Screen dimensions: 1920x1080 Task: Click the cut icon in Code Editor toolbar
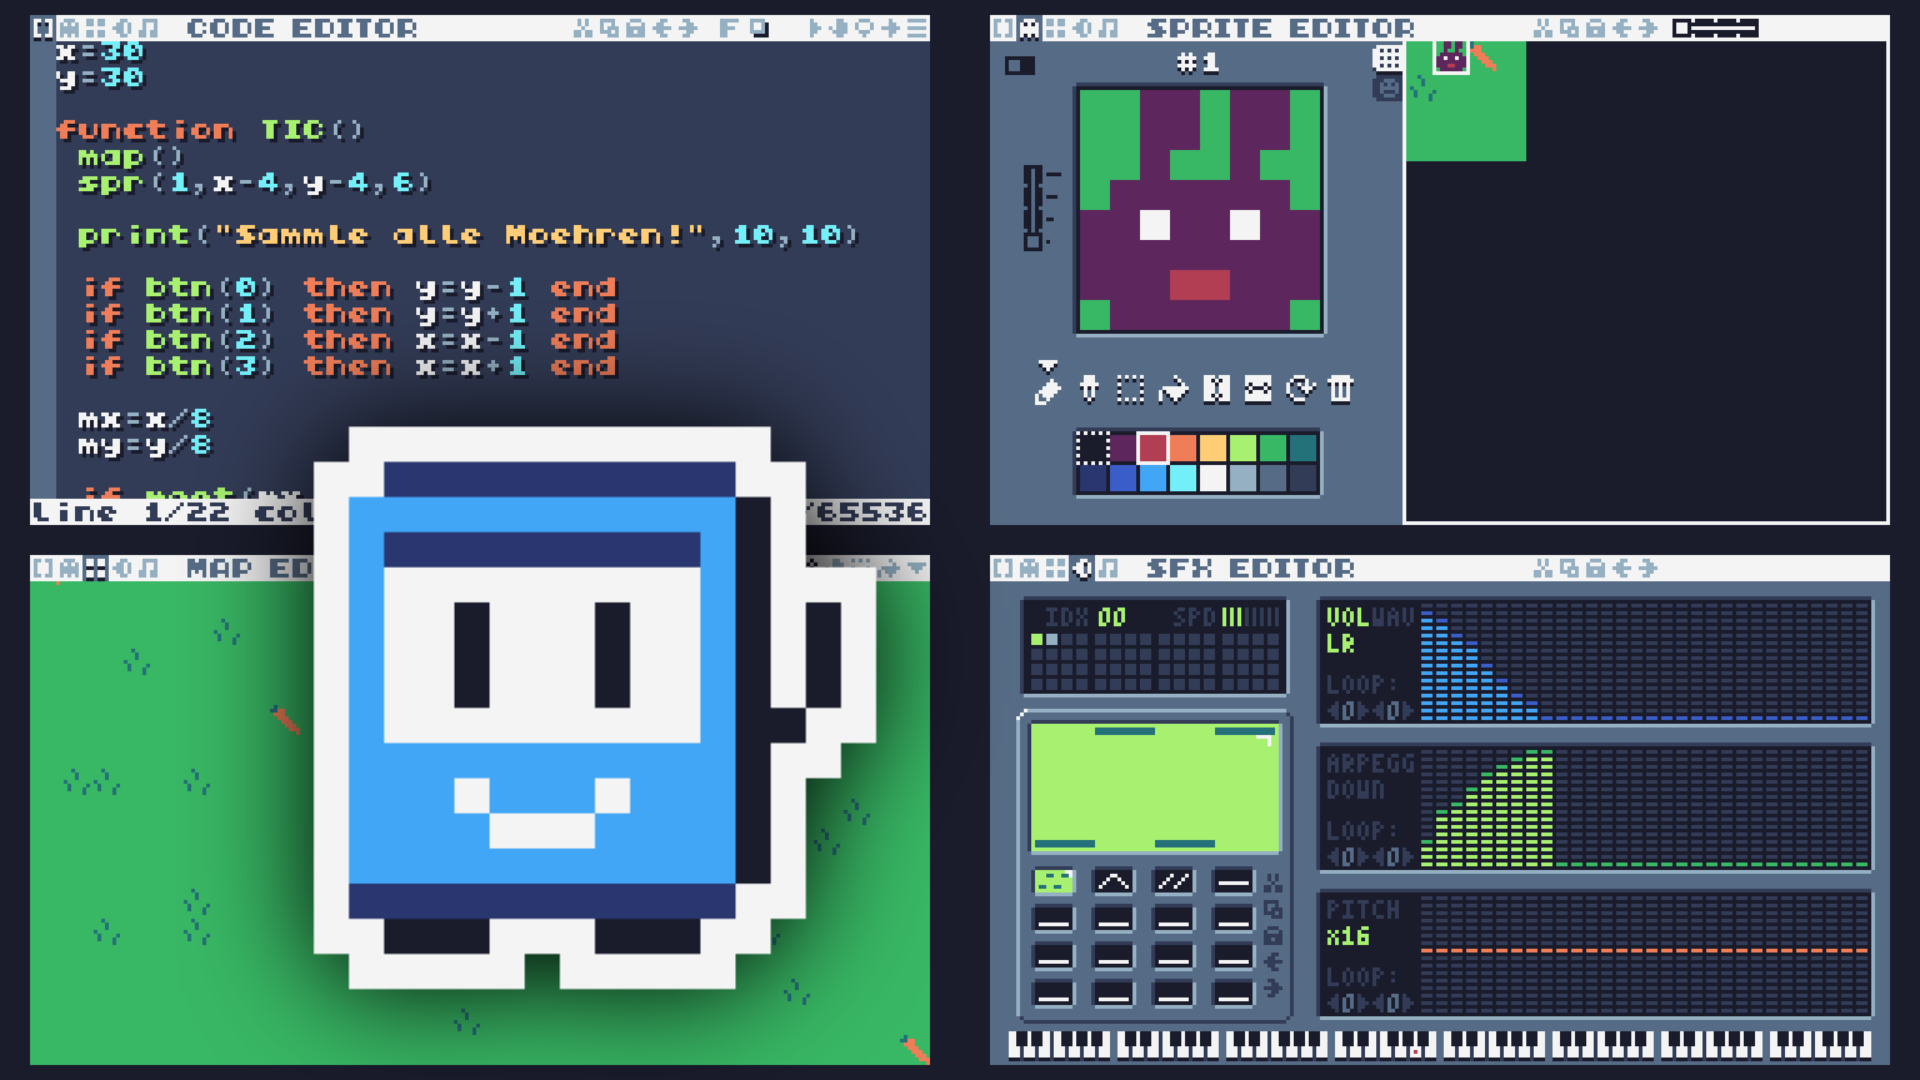[x=583, y=28]
